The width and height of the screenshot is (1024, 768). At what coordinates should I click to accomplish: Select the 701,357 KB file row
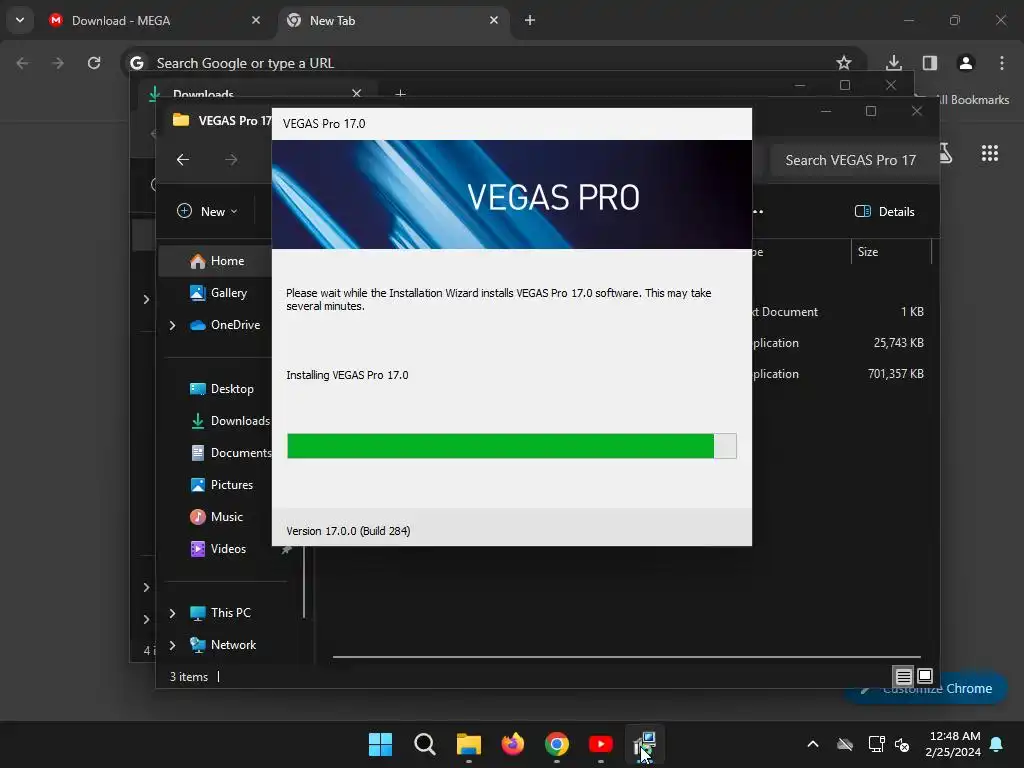[840, 374]
